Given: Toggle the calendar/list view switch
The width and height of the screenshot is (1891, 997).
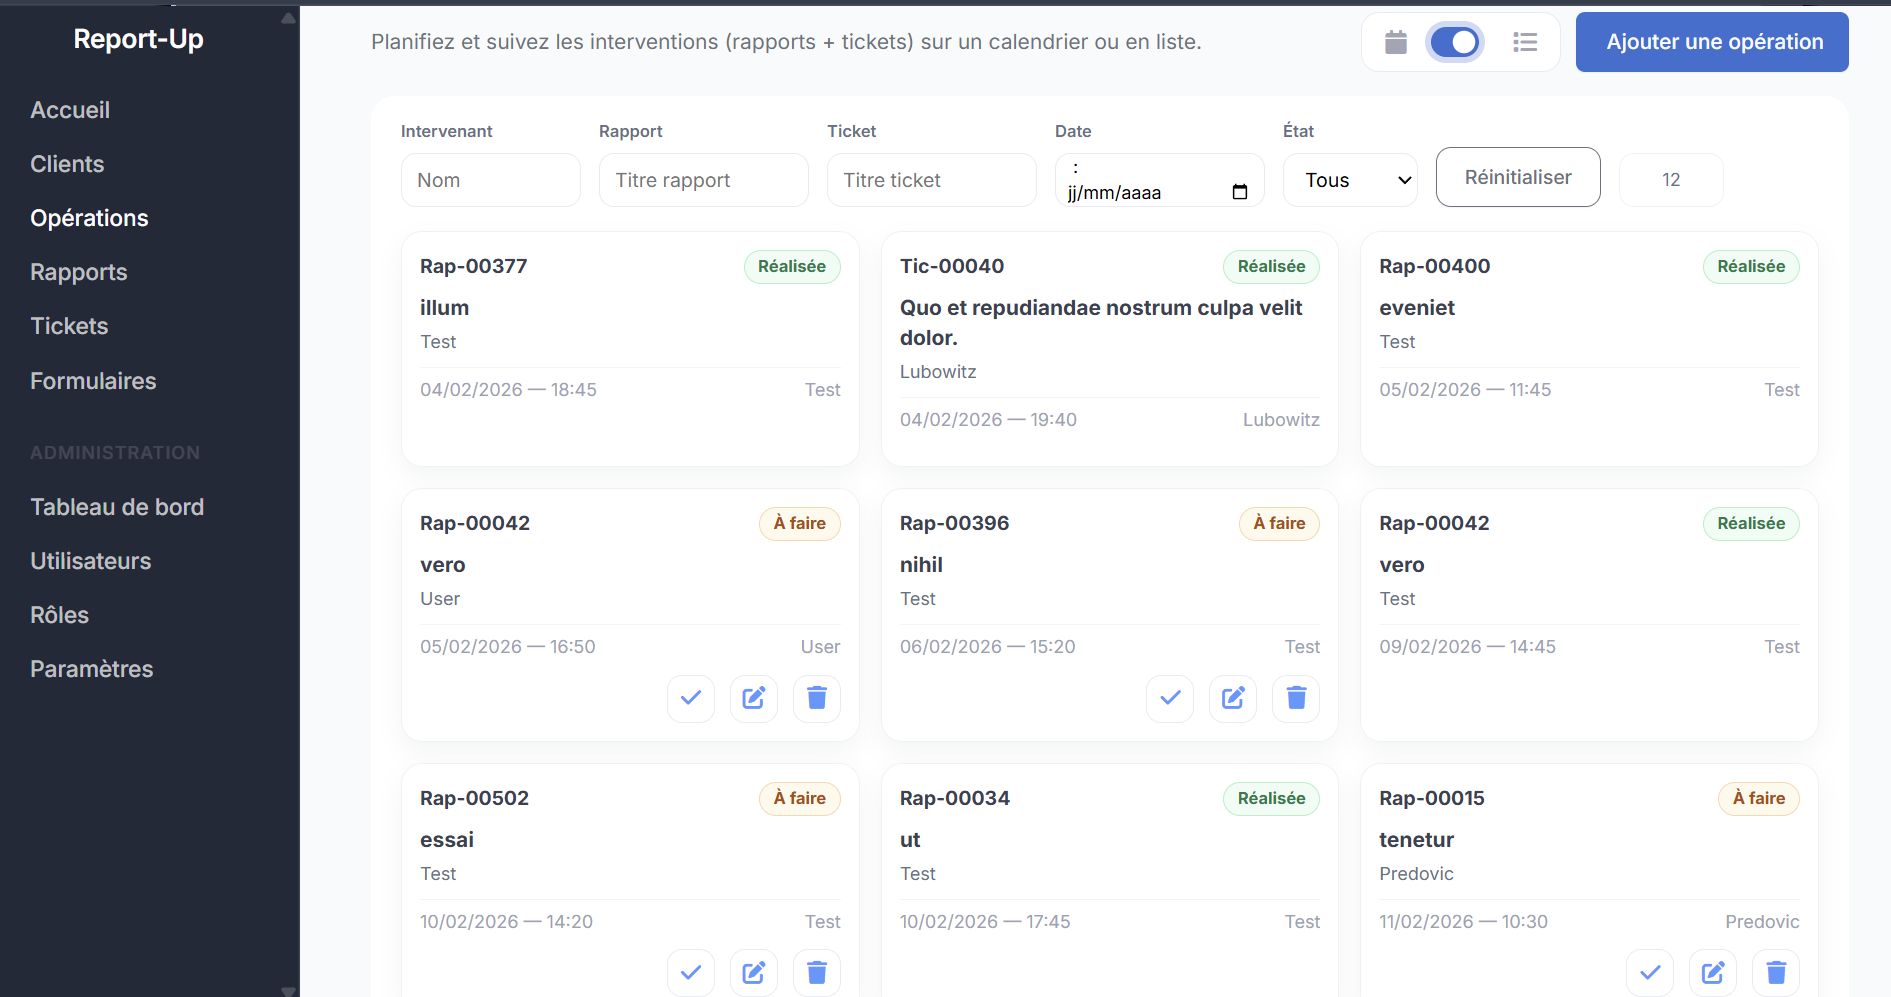Looking at the screenshot, I should tap(1455, 42).
